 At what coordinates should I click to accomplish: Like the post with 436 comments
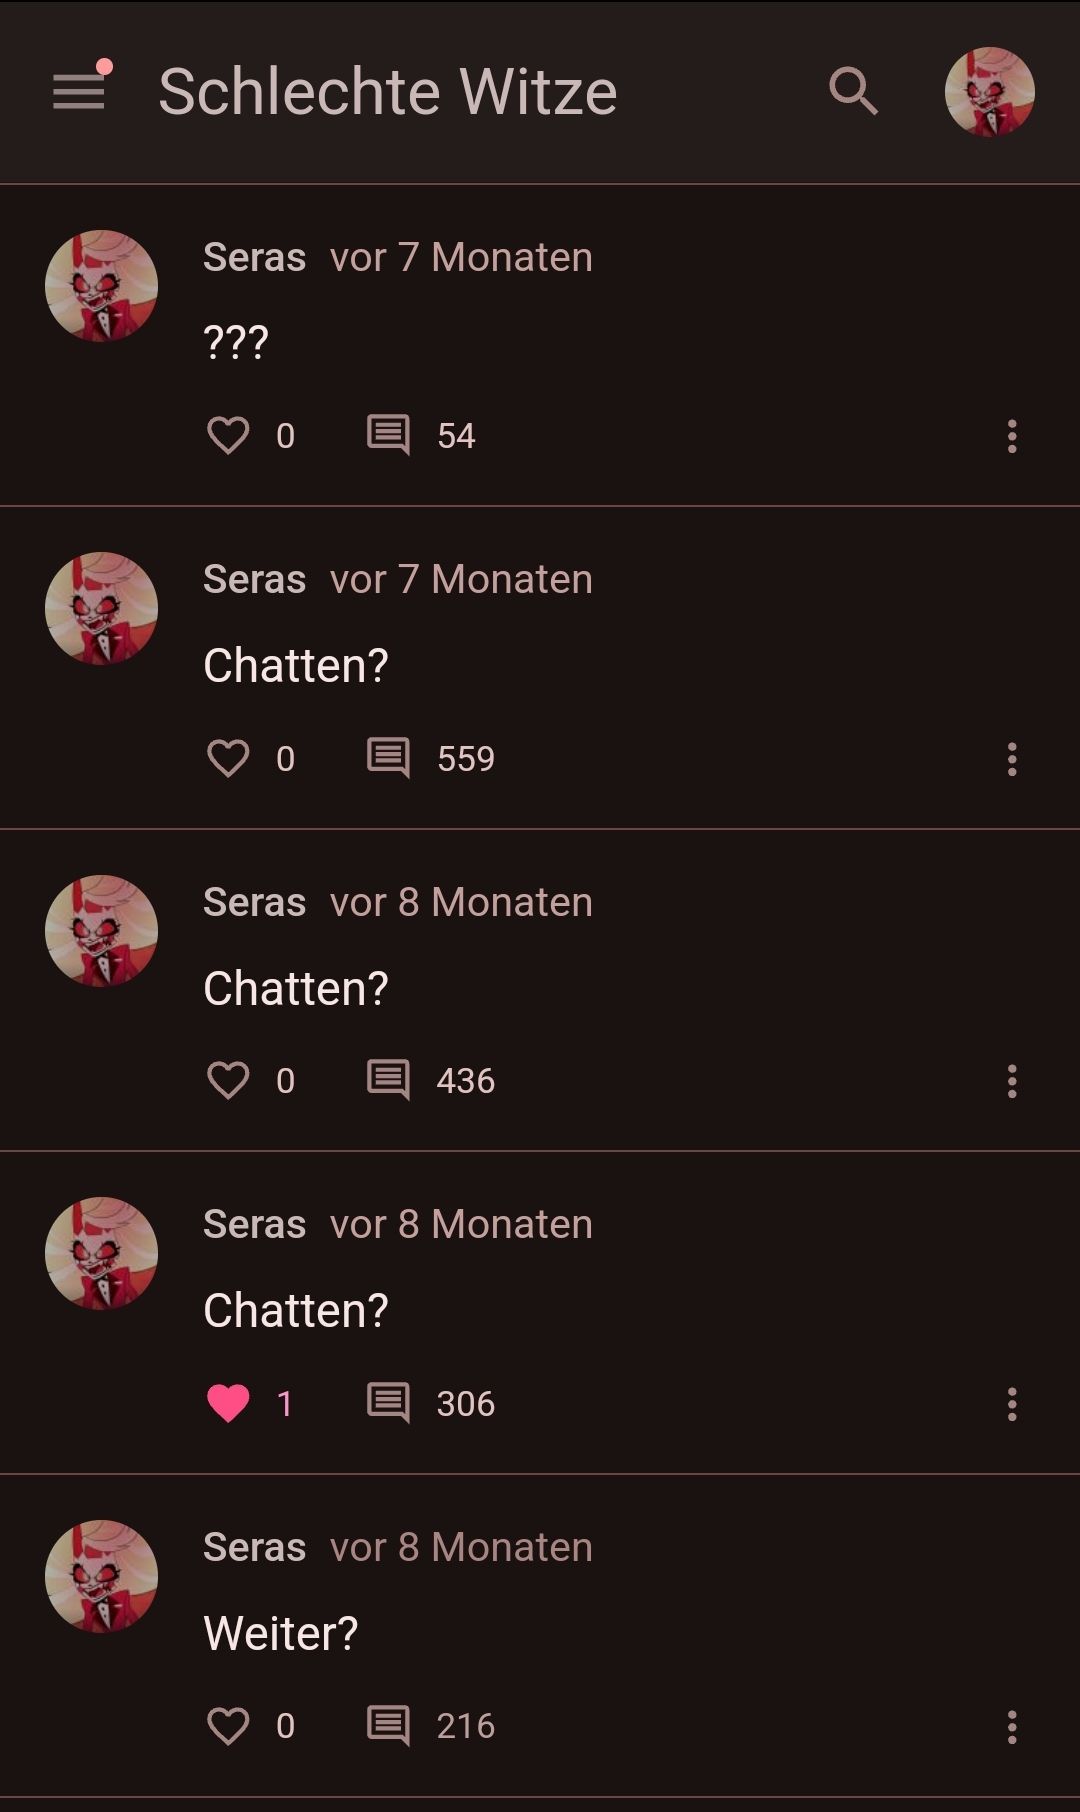pos(228,1081)
